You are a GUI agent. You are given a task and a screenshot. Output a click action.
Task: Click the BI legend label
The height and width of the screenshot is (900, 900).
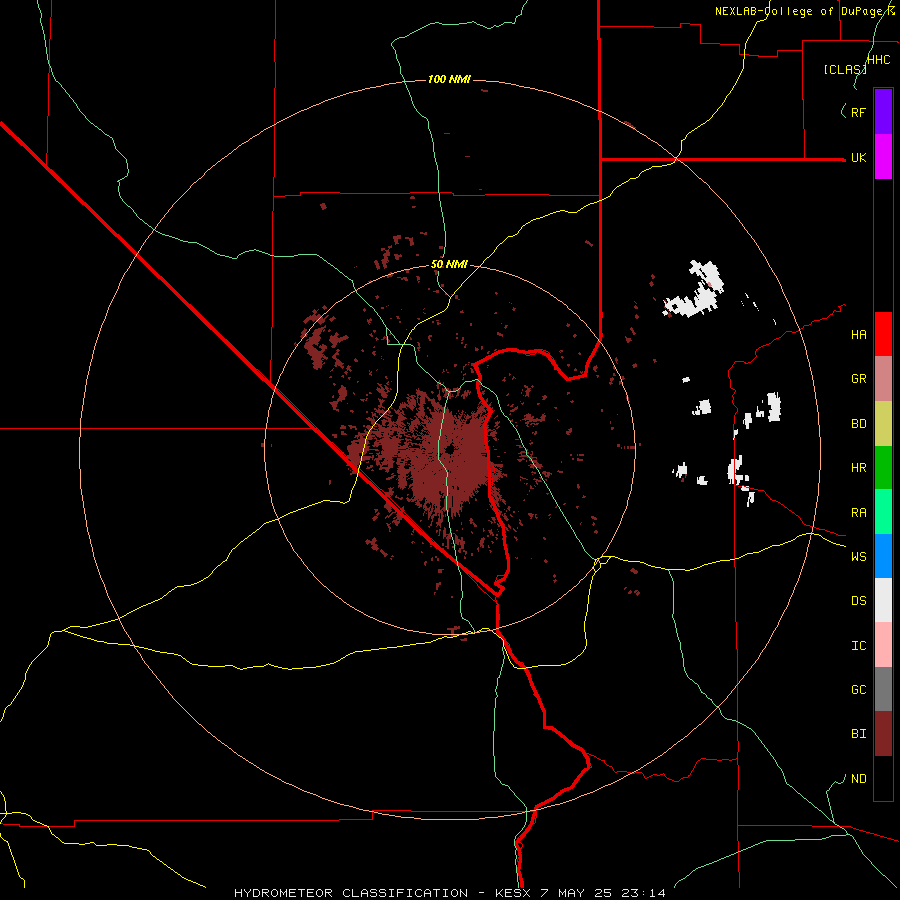pos(858,734)
